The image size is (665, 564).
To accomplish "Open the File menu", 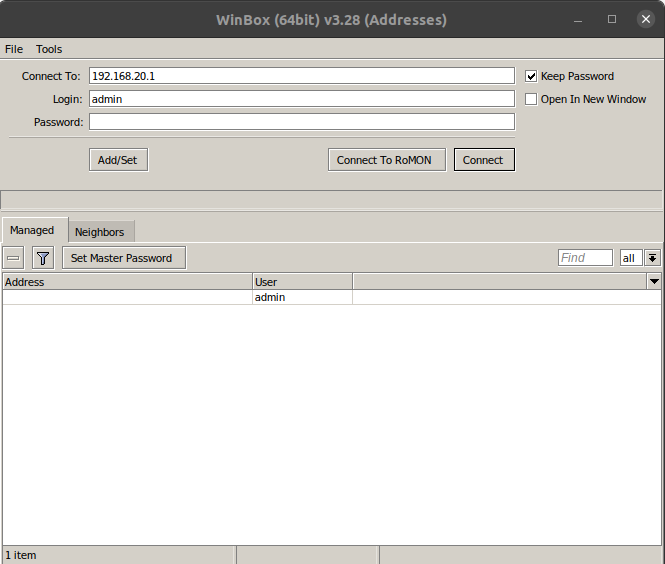I will point(14,49).
